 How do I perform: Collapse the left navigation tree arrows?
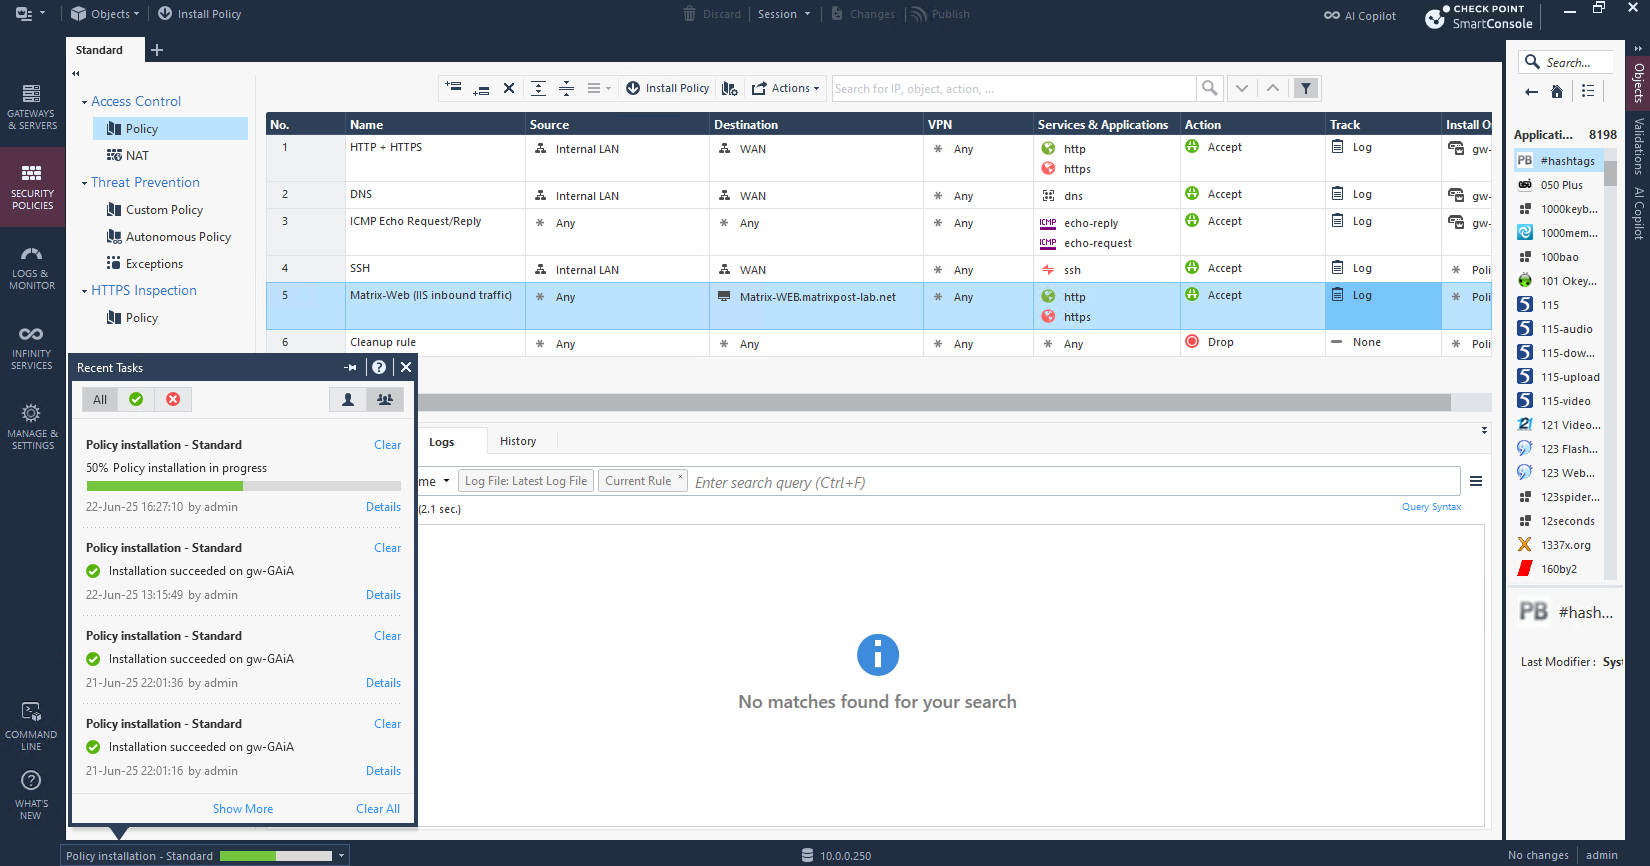pyautogui.click(x=76, y=73)
